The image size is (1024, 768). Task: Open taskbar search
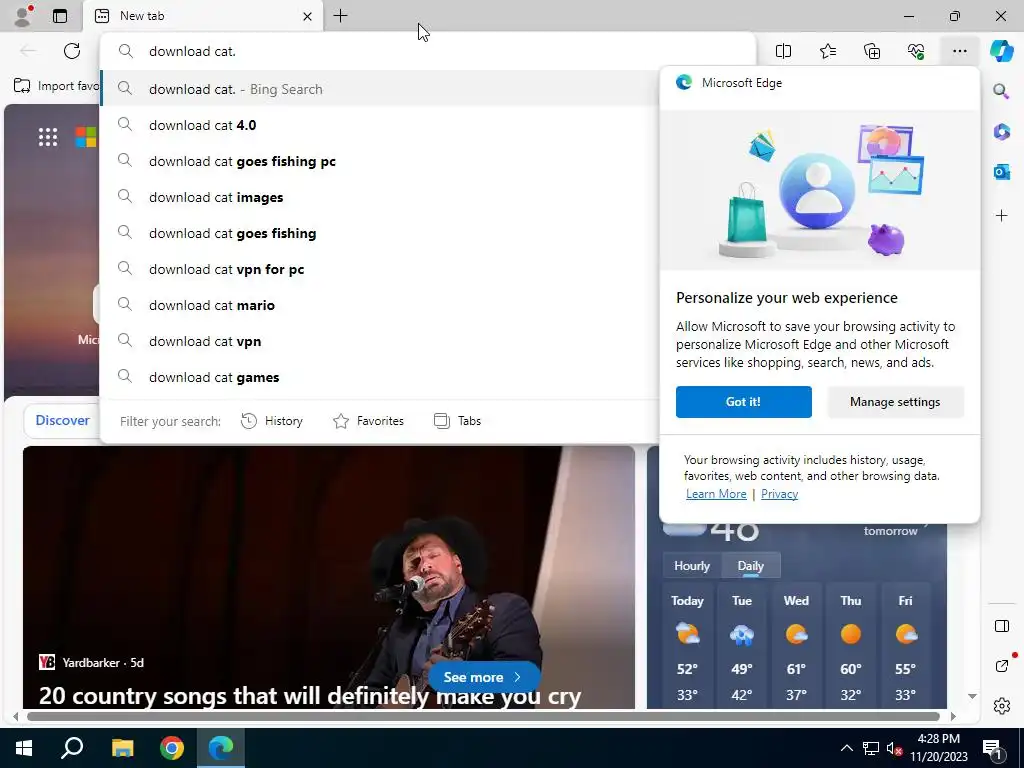click(x=72, y=748)
